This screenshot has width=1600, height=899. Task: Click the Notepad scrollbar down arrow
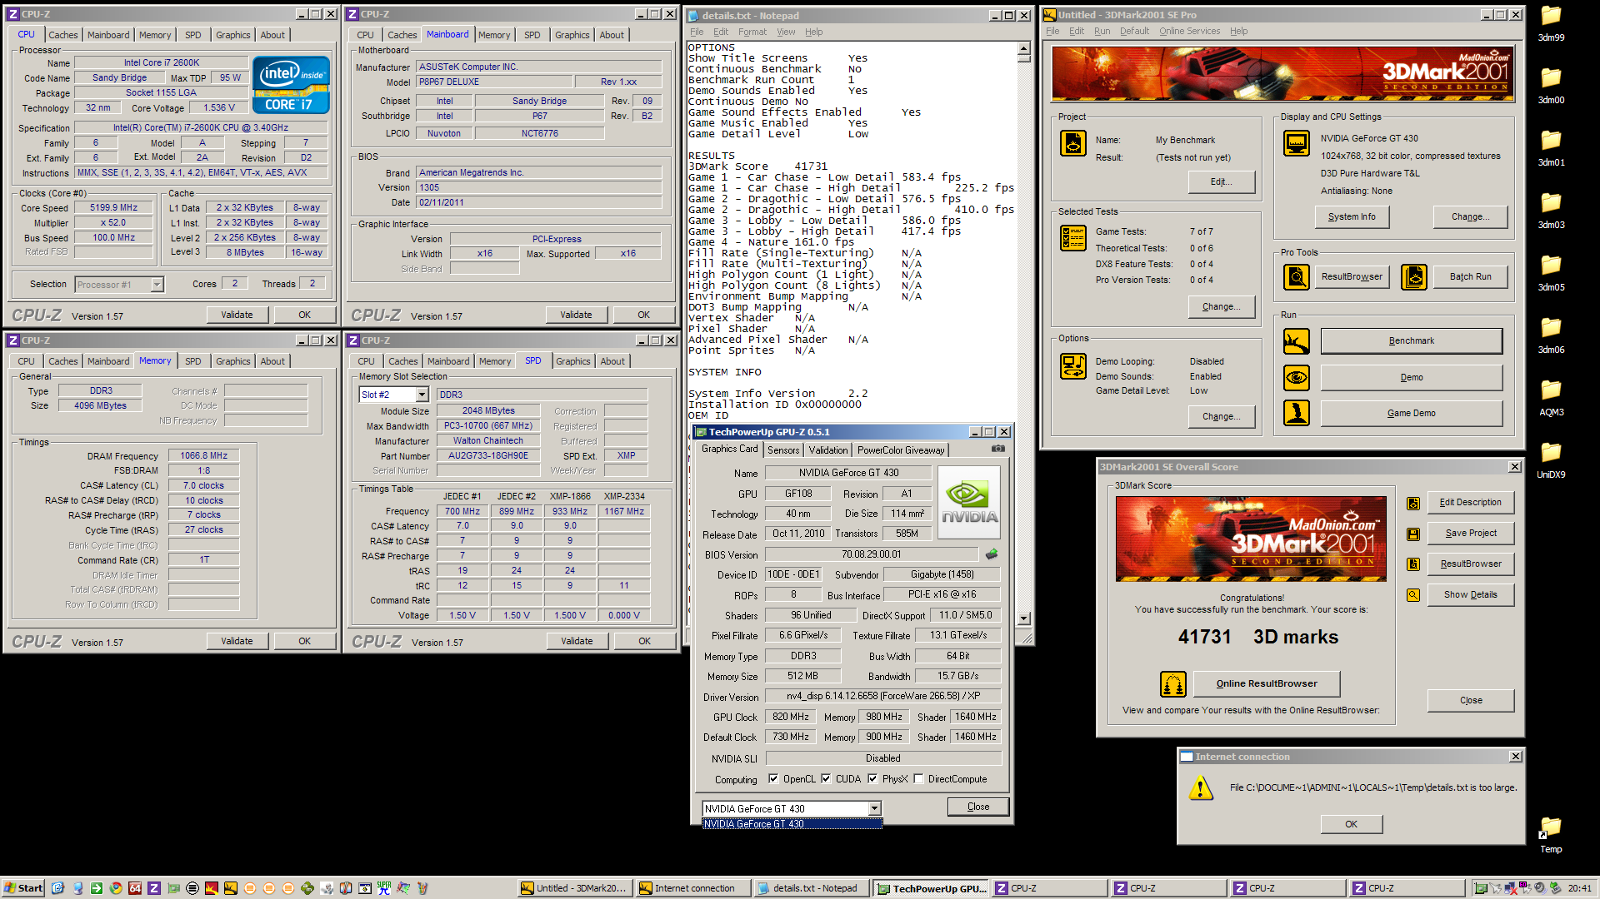coord(1024,619)
